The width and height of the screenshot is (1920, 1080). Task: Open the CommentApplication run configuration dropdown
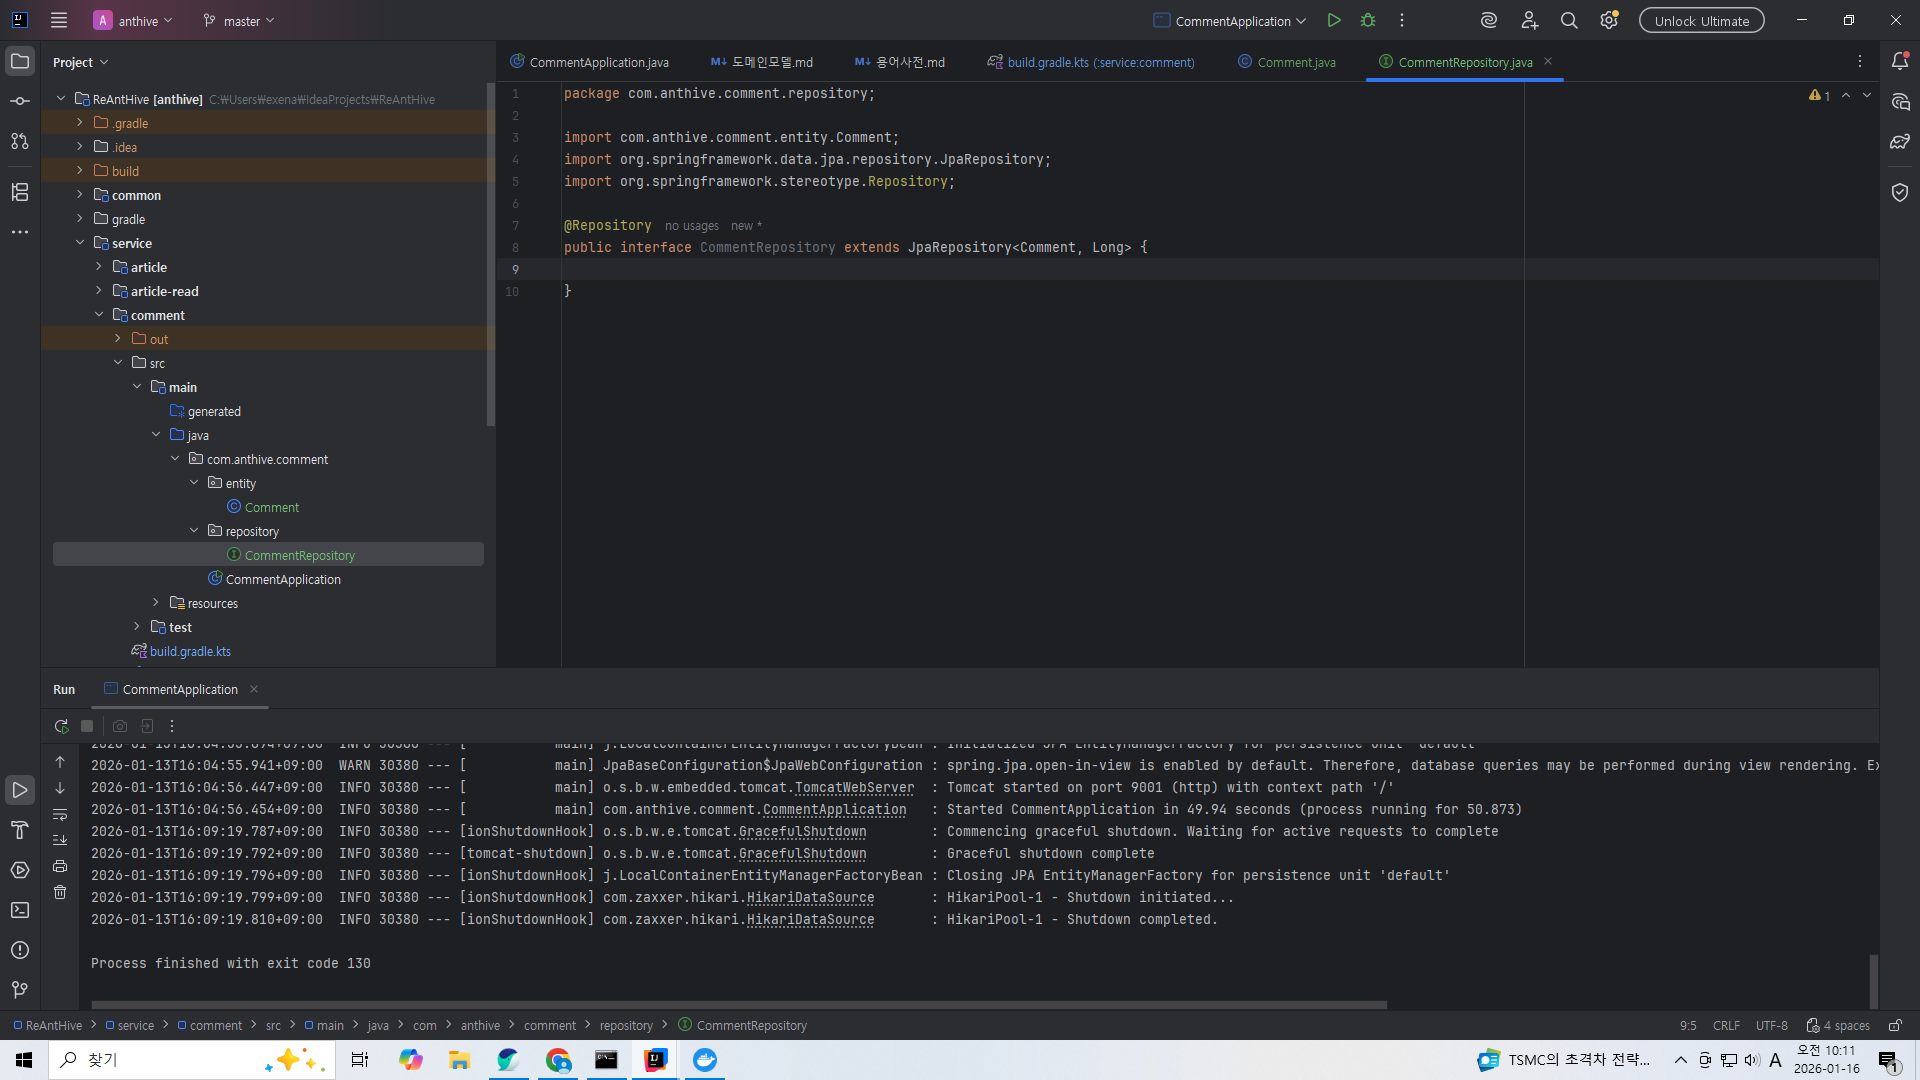pyautogui.click(x=1231, y=21)
